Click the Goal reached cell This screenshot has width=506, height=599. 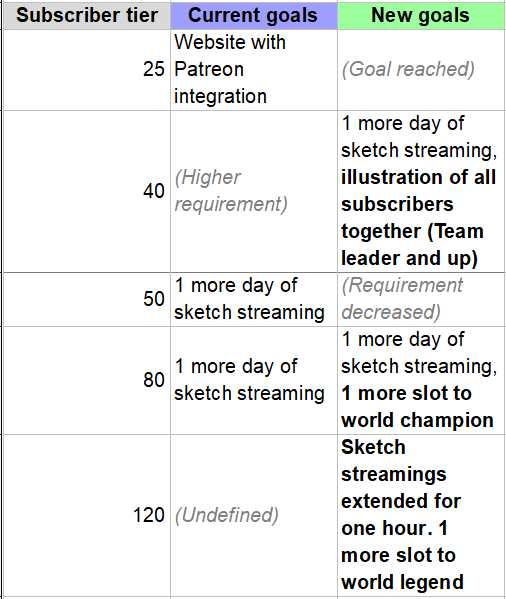coord(421,70)
